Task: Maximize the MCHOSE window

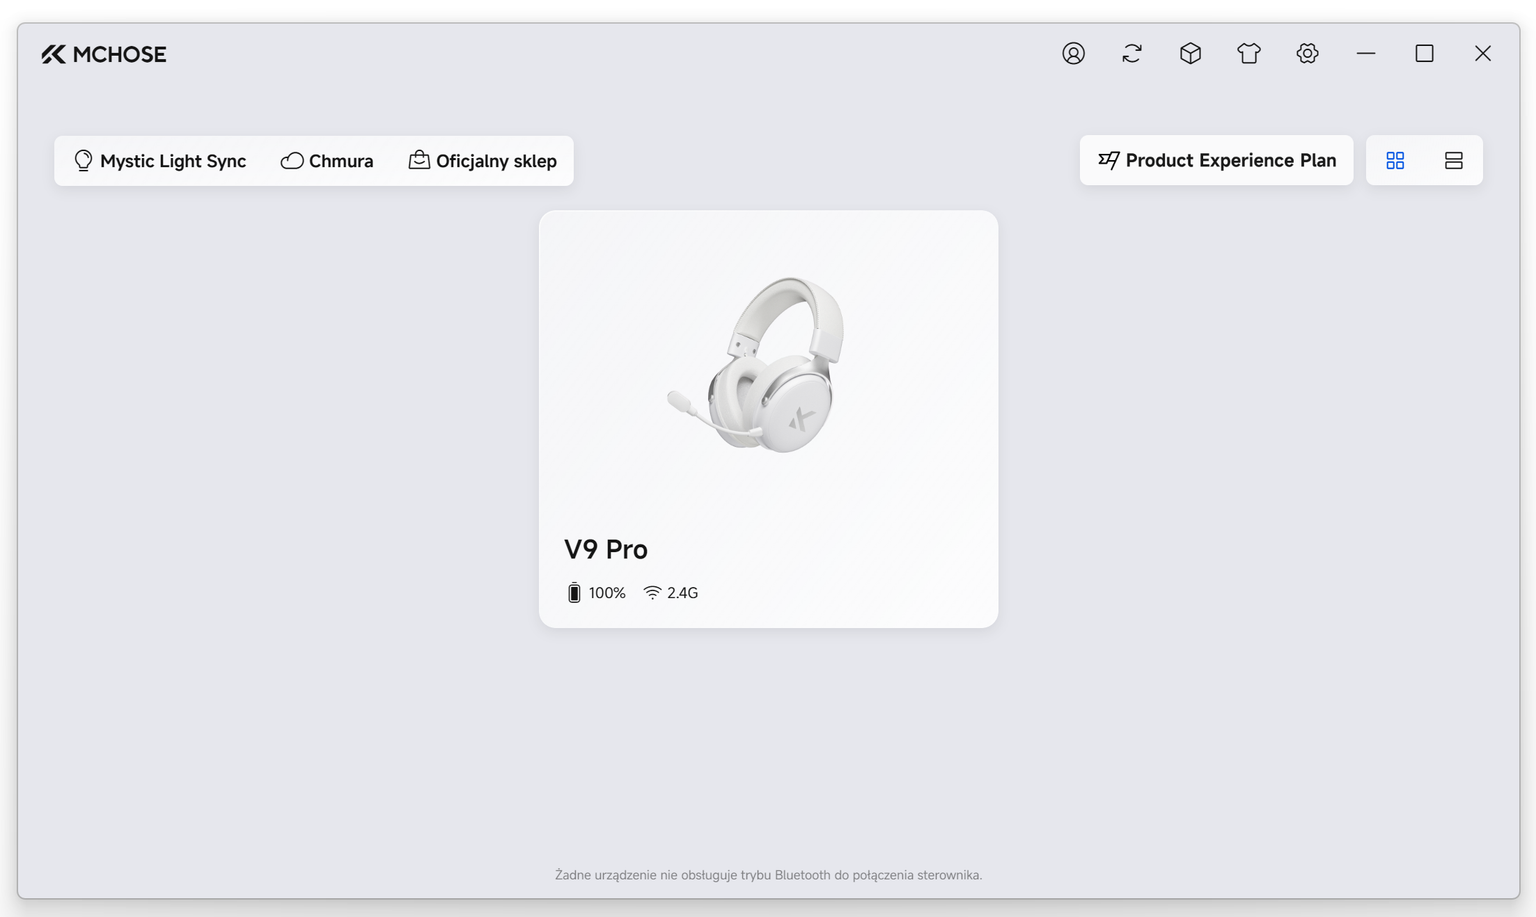Action: coord(1424,54)
